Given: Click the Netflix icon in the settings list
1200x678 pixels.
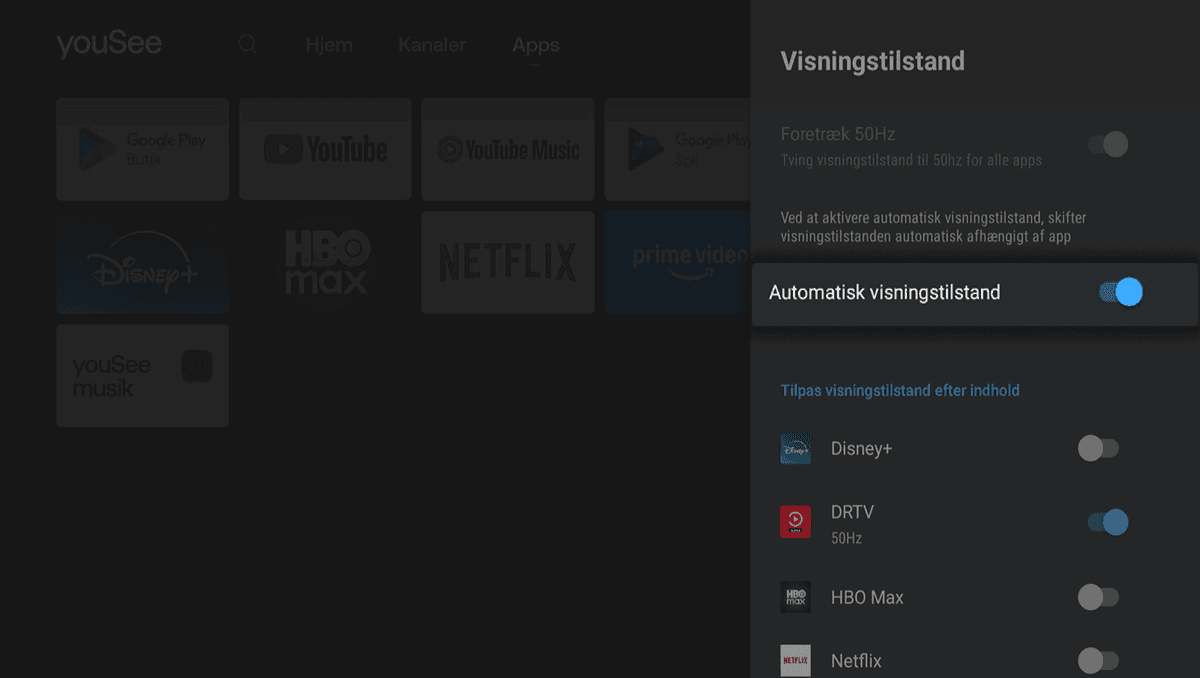Looking at the screenshot, I should click(x=795, y=660).
